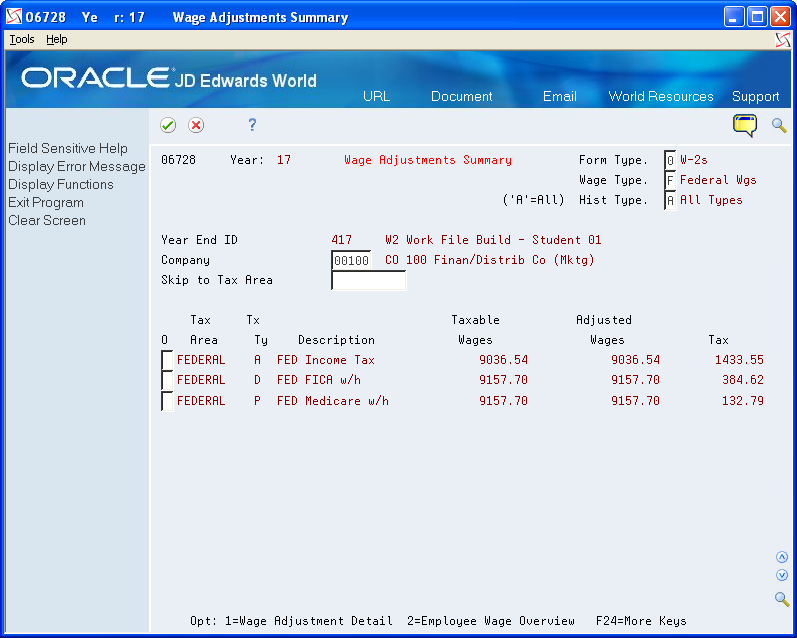
Task: Click tax amount 132.79
Action: click(743, 401)
